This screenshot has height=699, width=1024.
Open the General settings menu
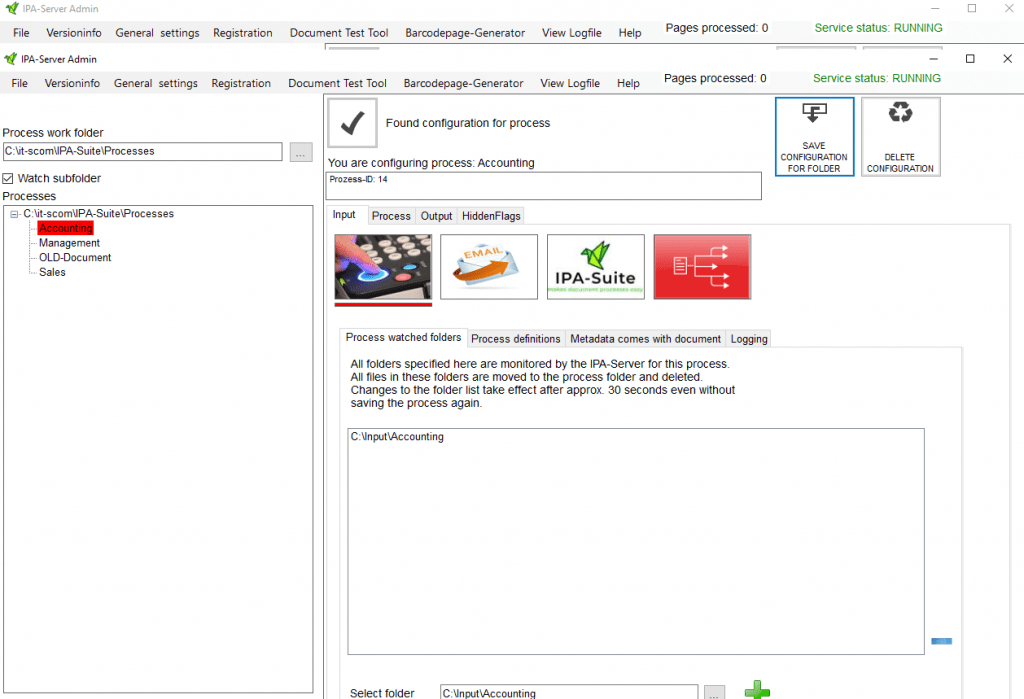pyautogui.click(x=156, y=84)
